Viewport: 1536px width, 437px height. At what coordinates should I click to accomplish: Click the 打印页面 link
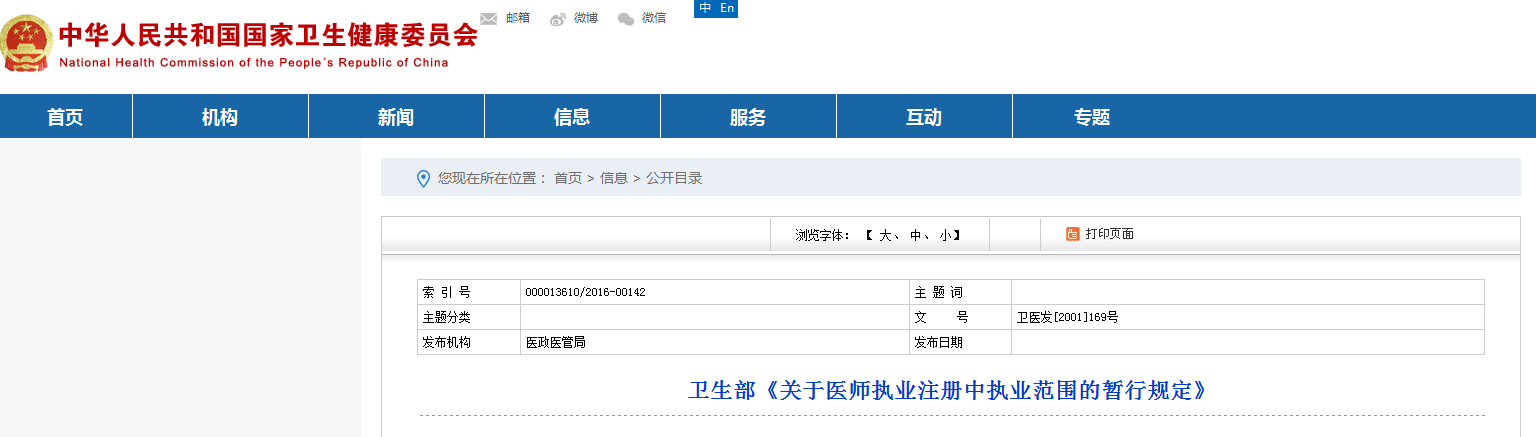coord(1109,234)
